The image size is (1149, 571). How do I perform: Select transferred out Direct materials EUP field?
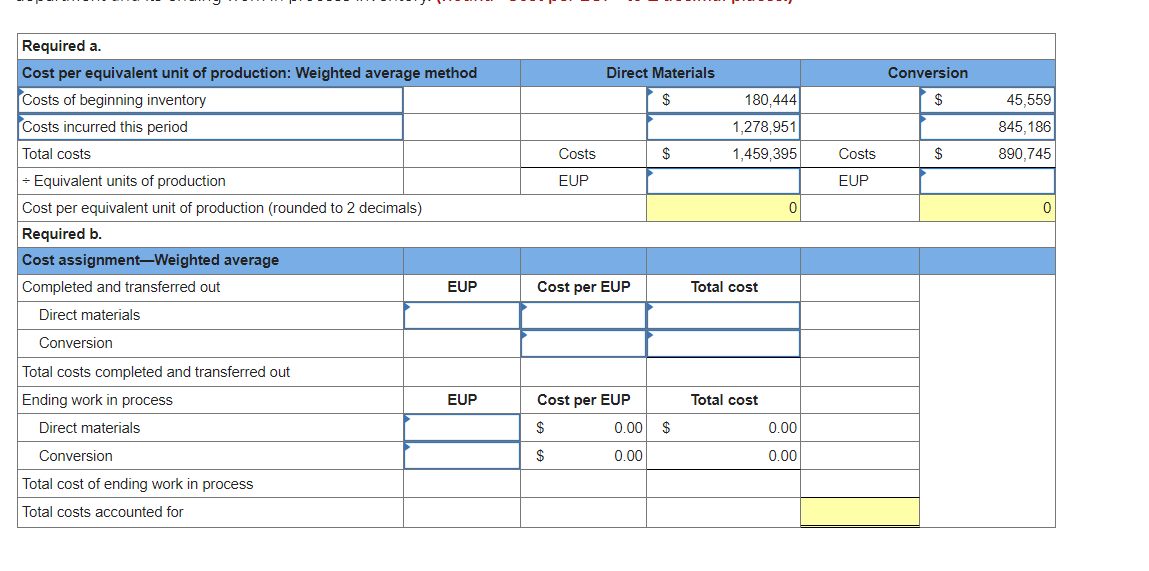click(462, 315)
